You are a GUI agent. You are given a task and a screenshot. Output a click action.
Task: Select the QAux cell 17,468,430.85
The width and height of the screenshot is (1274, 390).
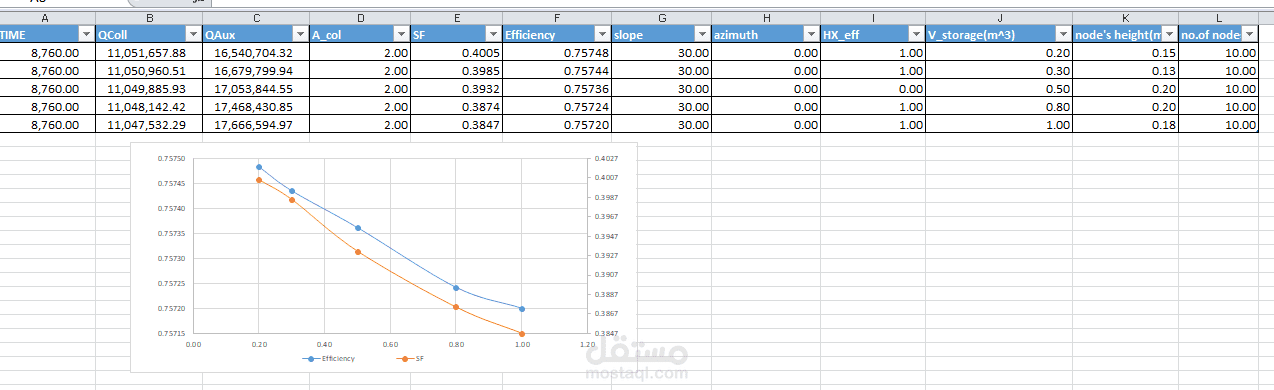point(256,106)
